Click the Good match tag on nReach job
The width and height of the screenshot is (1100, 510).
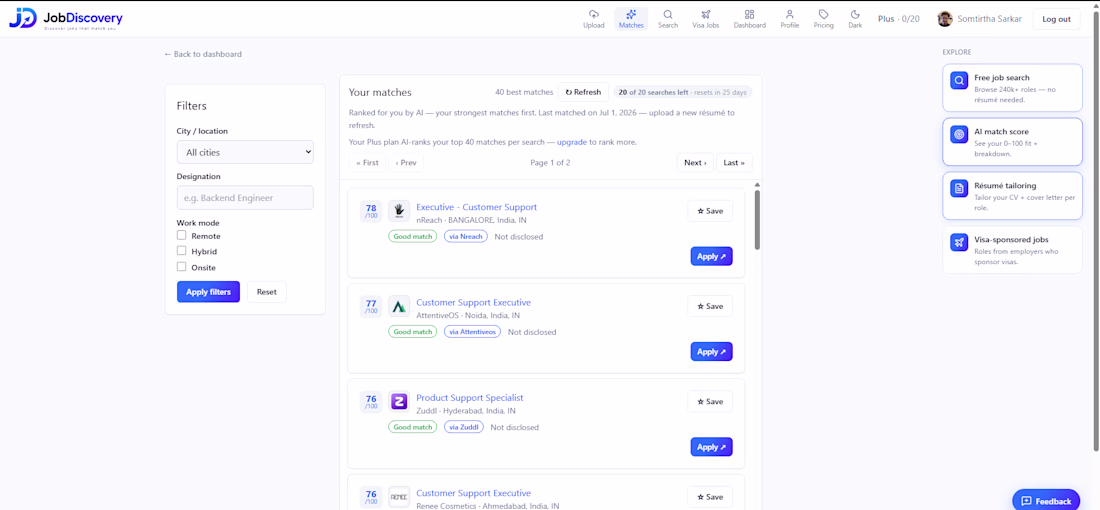(x=412, y=236)
